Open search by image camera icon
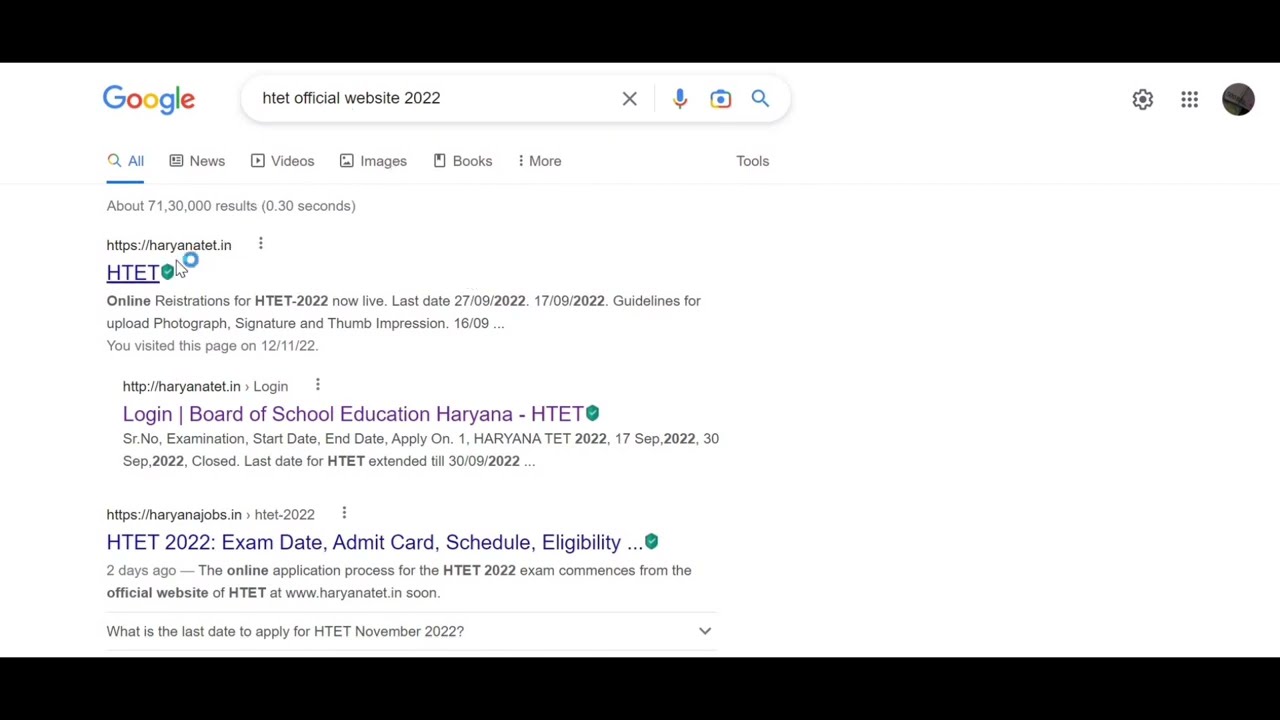Viewport: 1280px width, 720px height. pyautogui.click(x=720, y=99)
